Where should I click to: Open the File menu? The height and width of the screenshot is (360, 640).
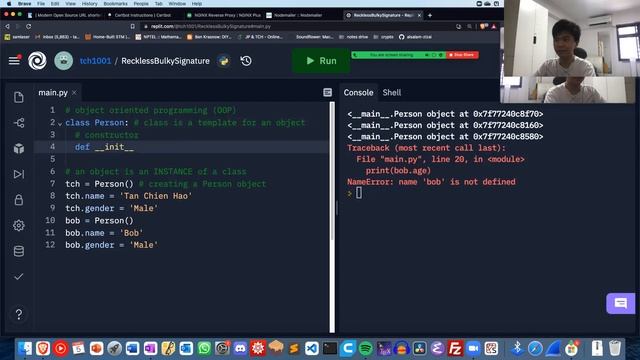41,3
